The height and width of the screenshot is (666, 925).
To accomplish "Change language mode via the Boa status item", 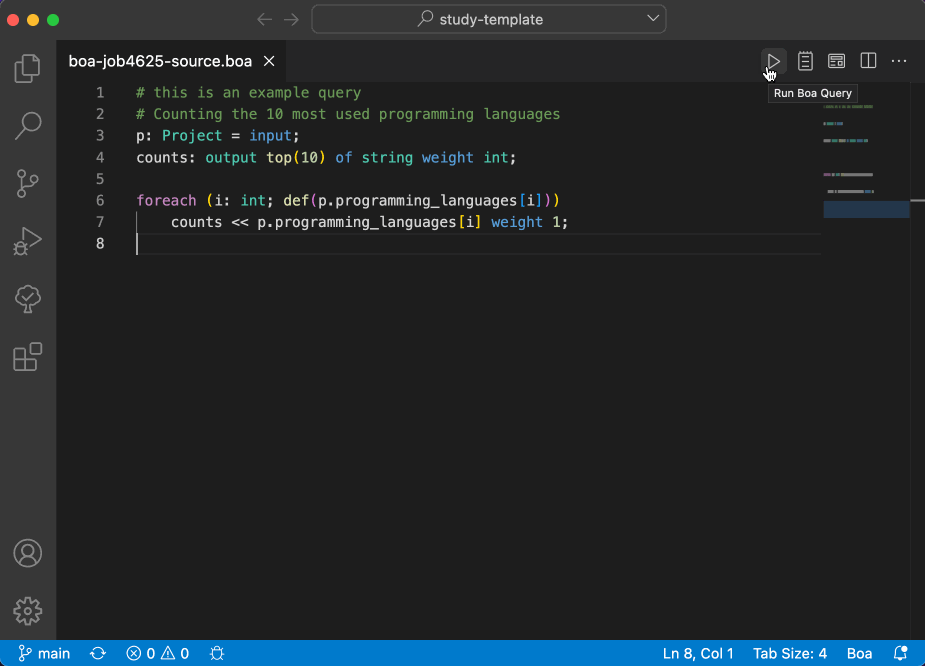I will [859, 653].
